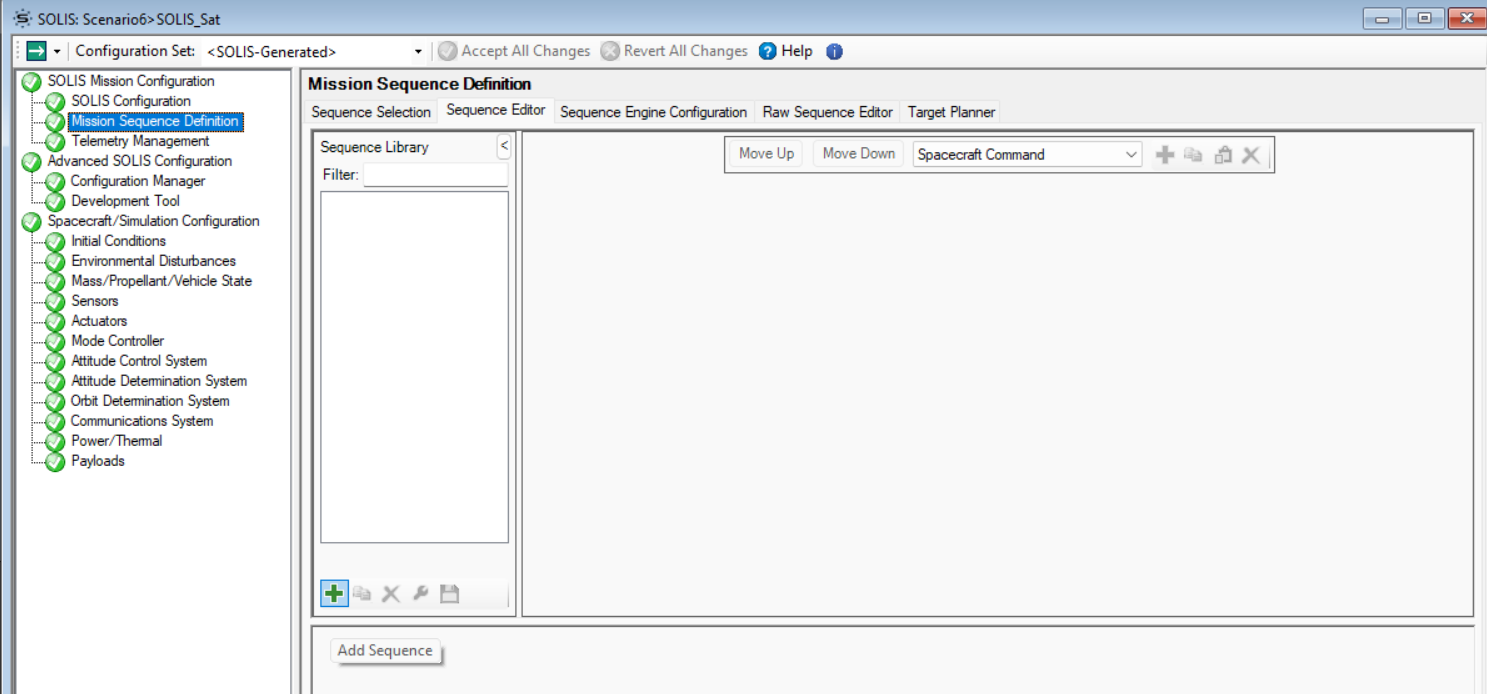Image resolution: width=1487 pixels, height=694 pixels.
Task: Click the Add Sequence button
Action: 385,650
